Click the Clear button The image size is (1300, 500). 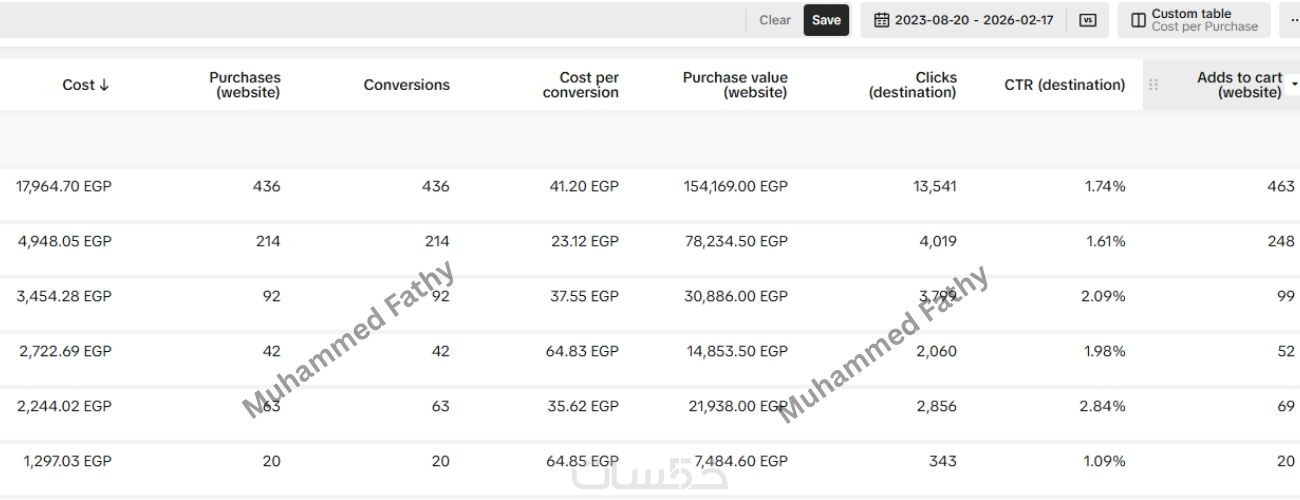[x=774, y=20]
